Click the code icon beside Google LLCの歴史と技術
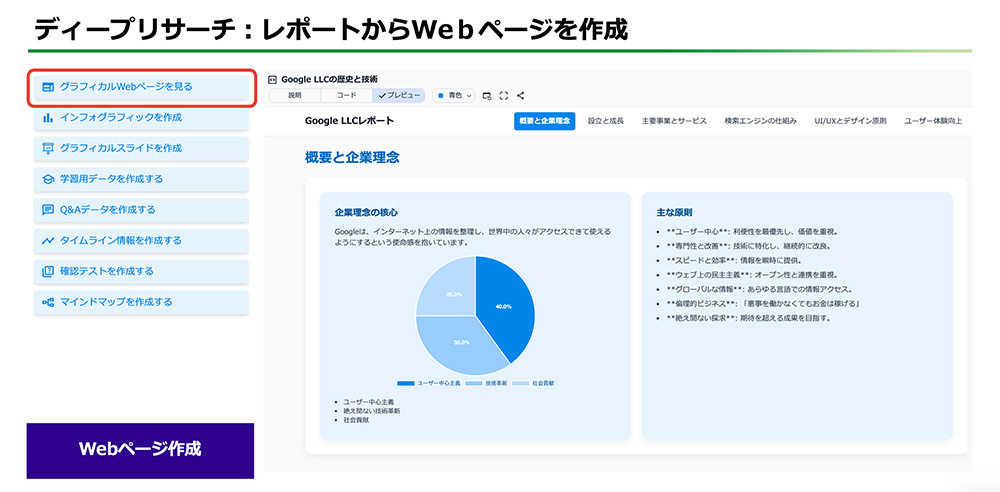 click(x=273, y=79)
